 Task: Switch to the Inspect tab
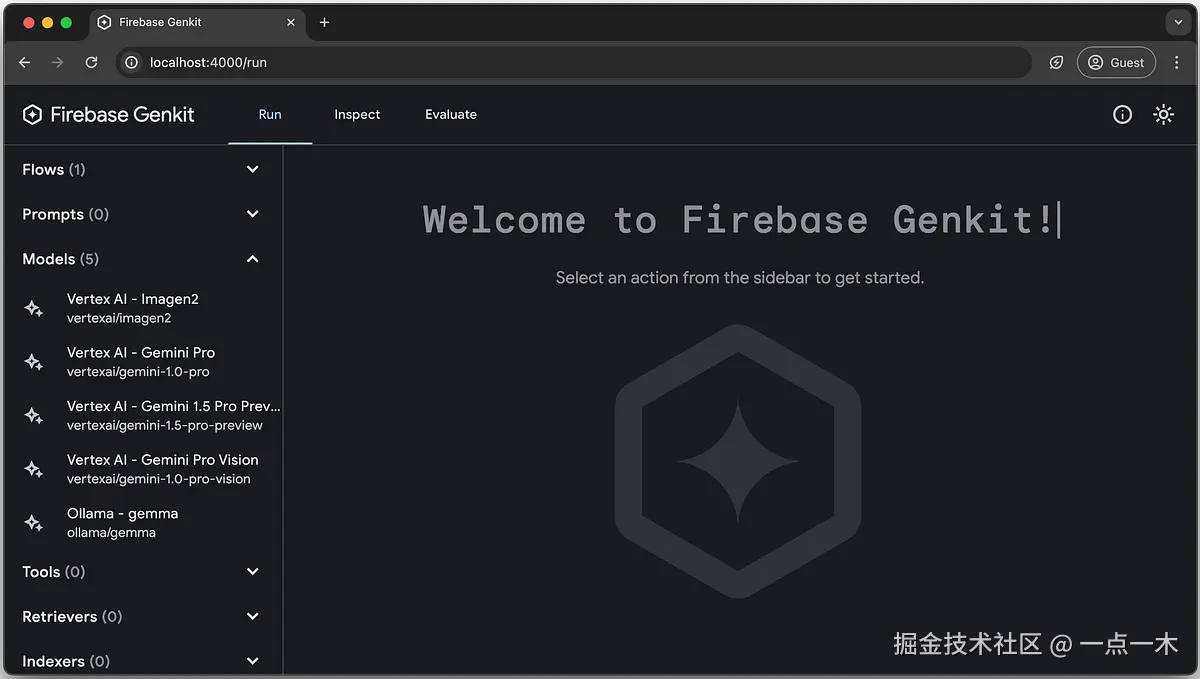pos(357,114)
